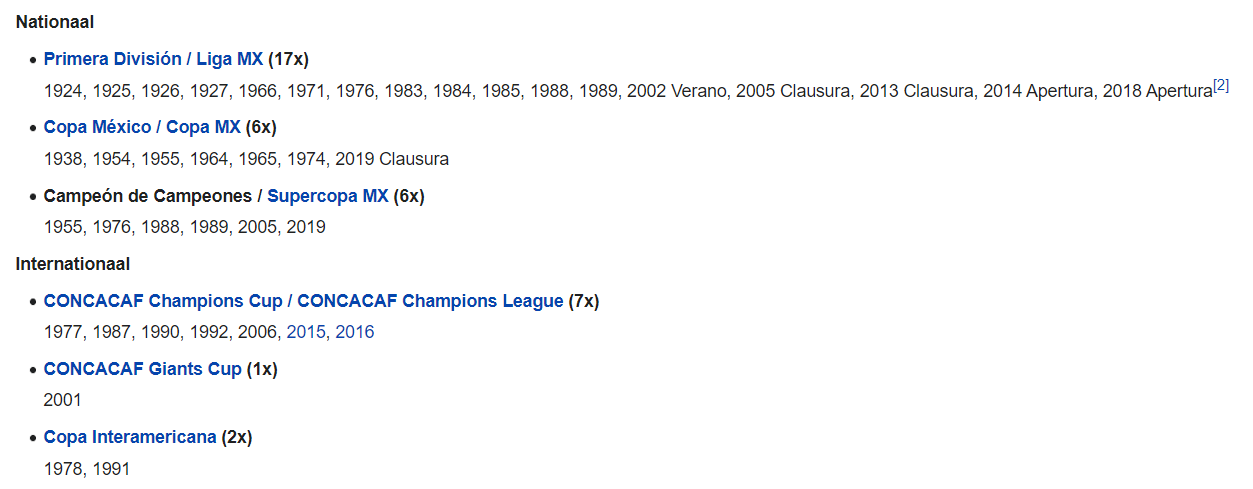Click the (17x) title count
Image resolution: width=1253 pixels, height=489 pixels.
point(288,59)
